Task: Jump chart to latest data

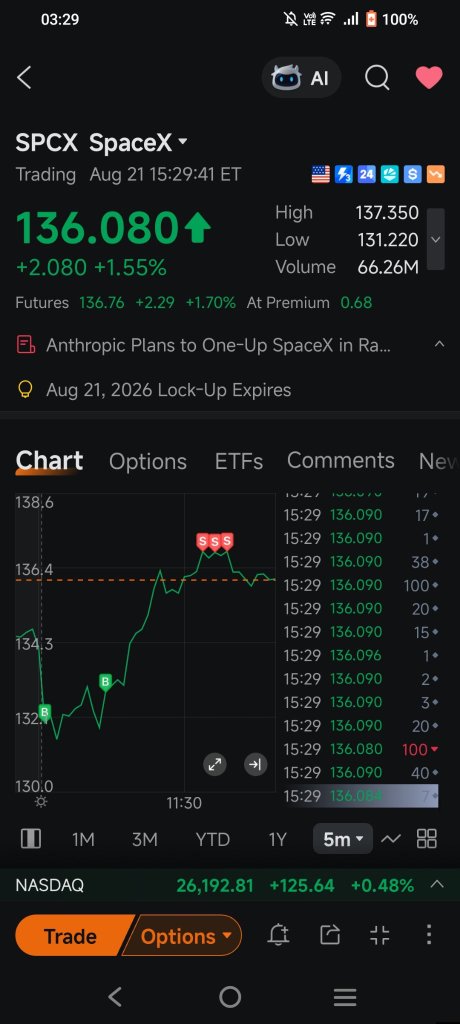Action: pos(255,765)
